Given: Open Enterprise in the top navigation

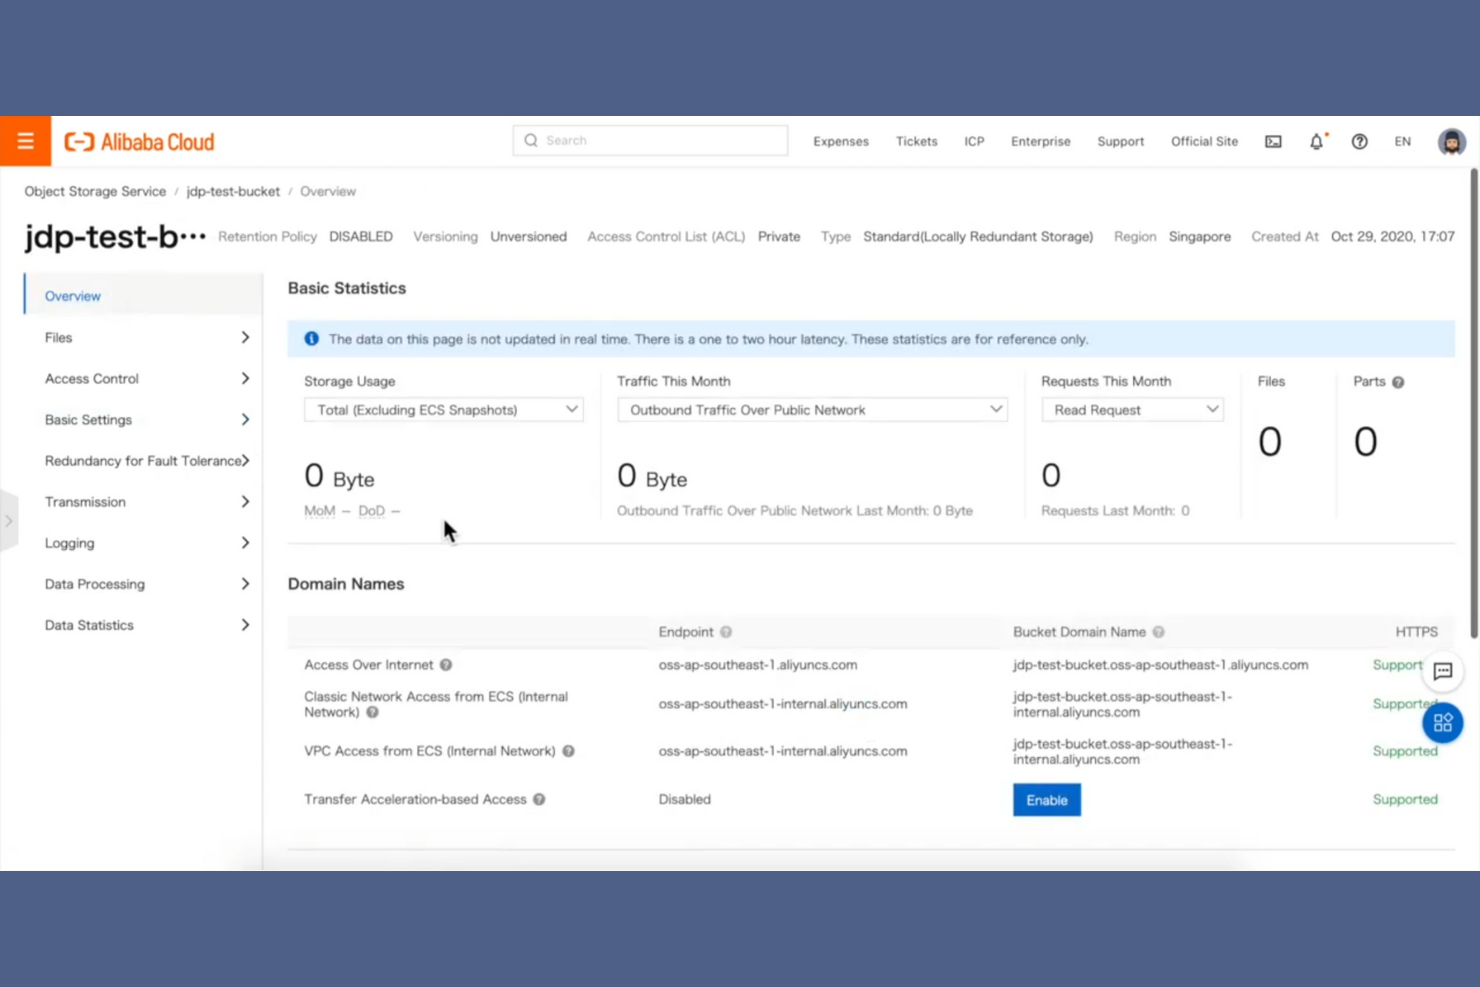Looking at the screenshot, I should click(x=1041, y=142).
